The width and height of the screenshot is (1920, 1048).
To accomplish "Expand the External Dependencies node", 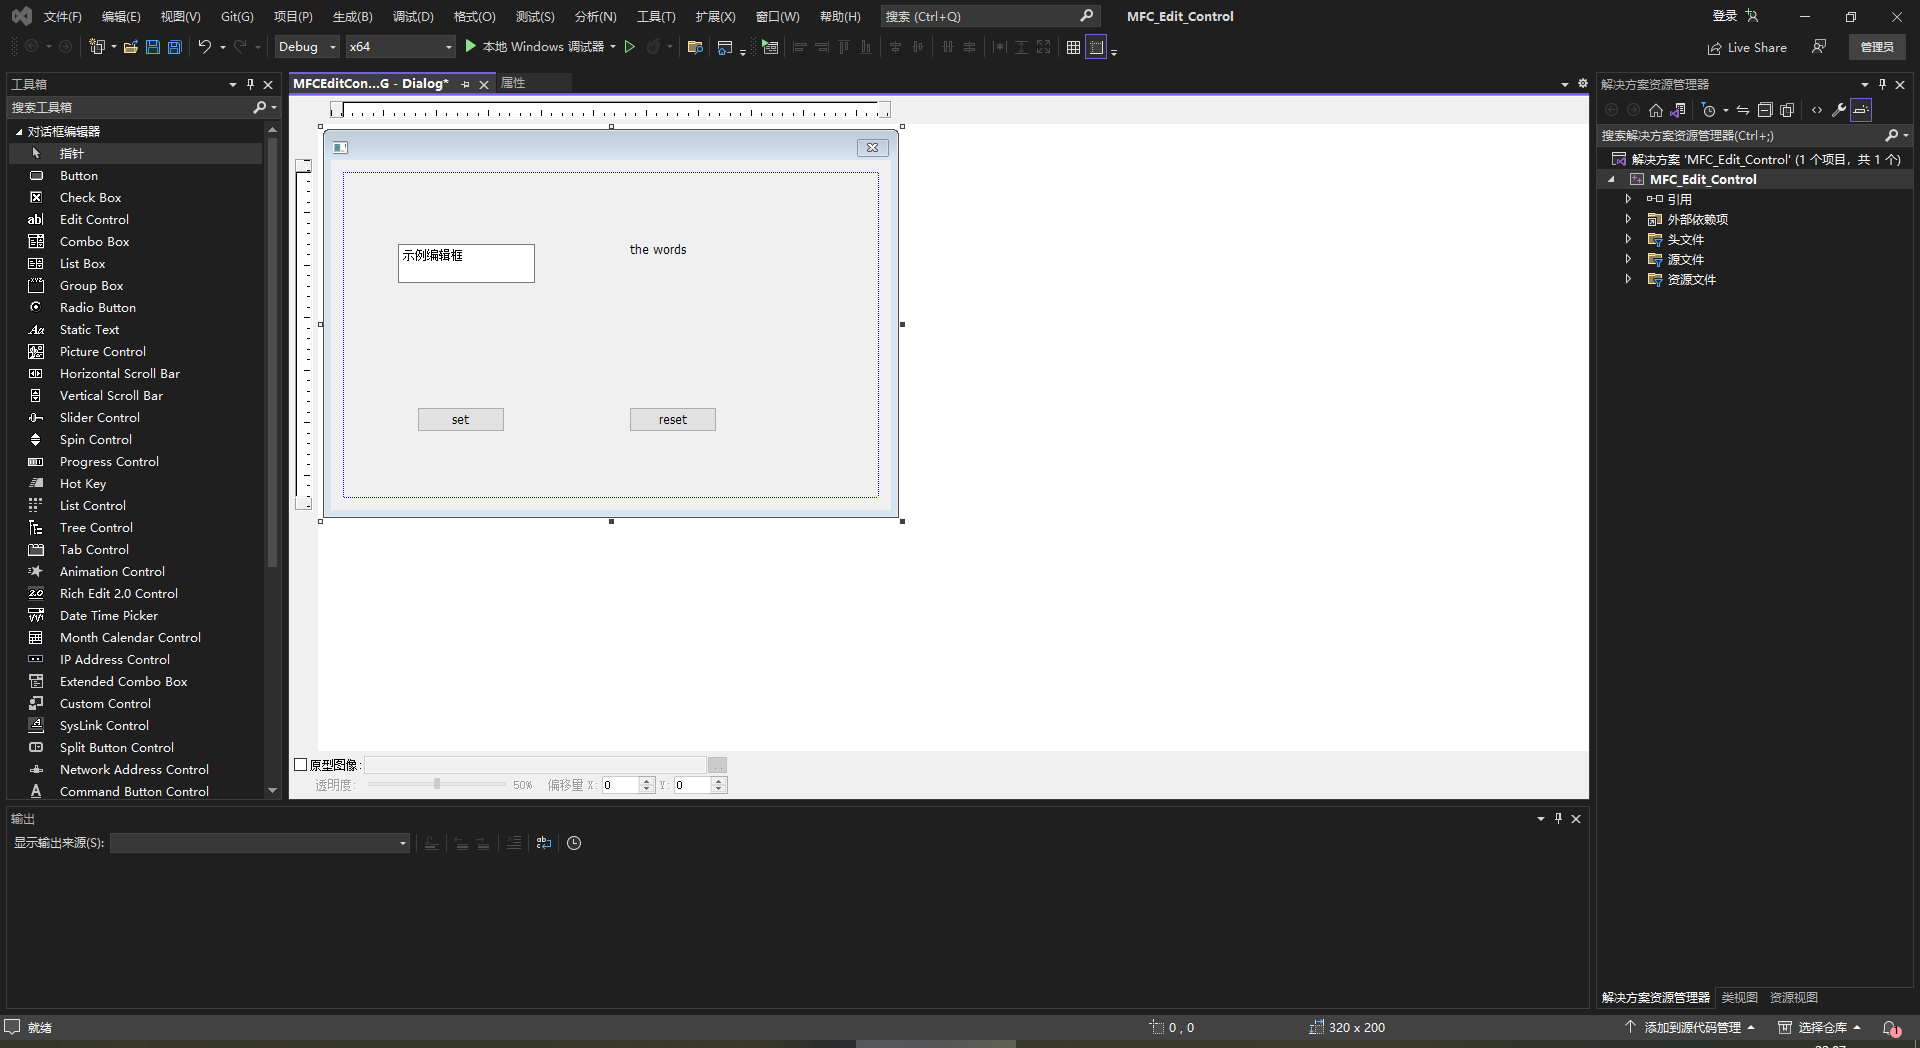I will pyautogui.click(x=1628, y=219).
